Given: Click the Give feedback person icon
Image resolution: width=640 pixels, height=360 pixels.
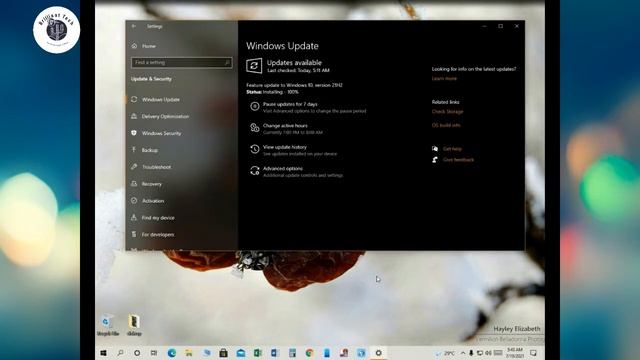Looking at the screenshot, I should tap(435, 160).
